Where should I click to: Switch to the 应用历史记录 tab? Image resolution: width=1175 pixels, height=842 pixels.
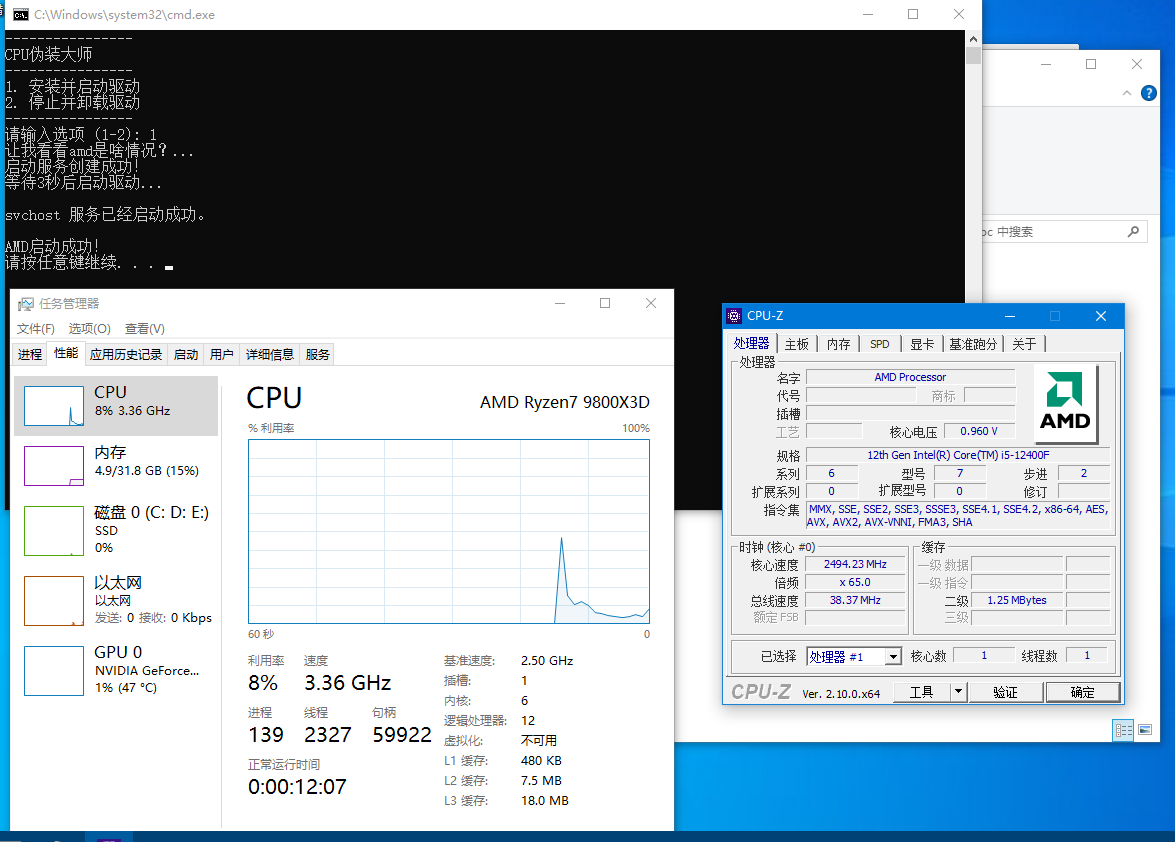tap(126, 354)
